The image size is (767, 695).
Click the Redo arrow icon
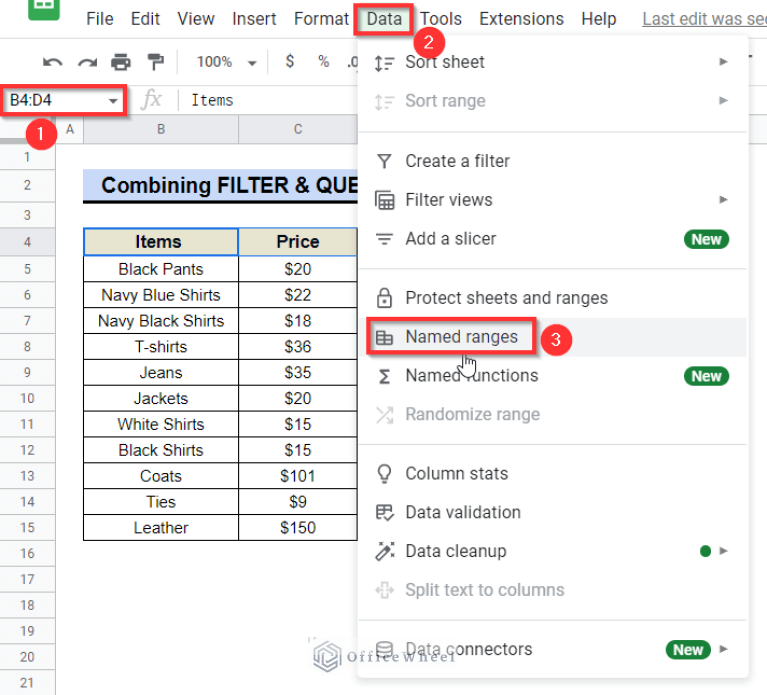(x=87, y=62)
